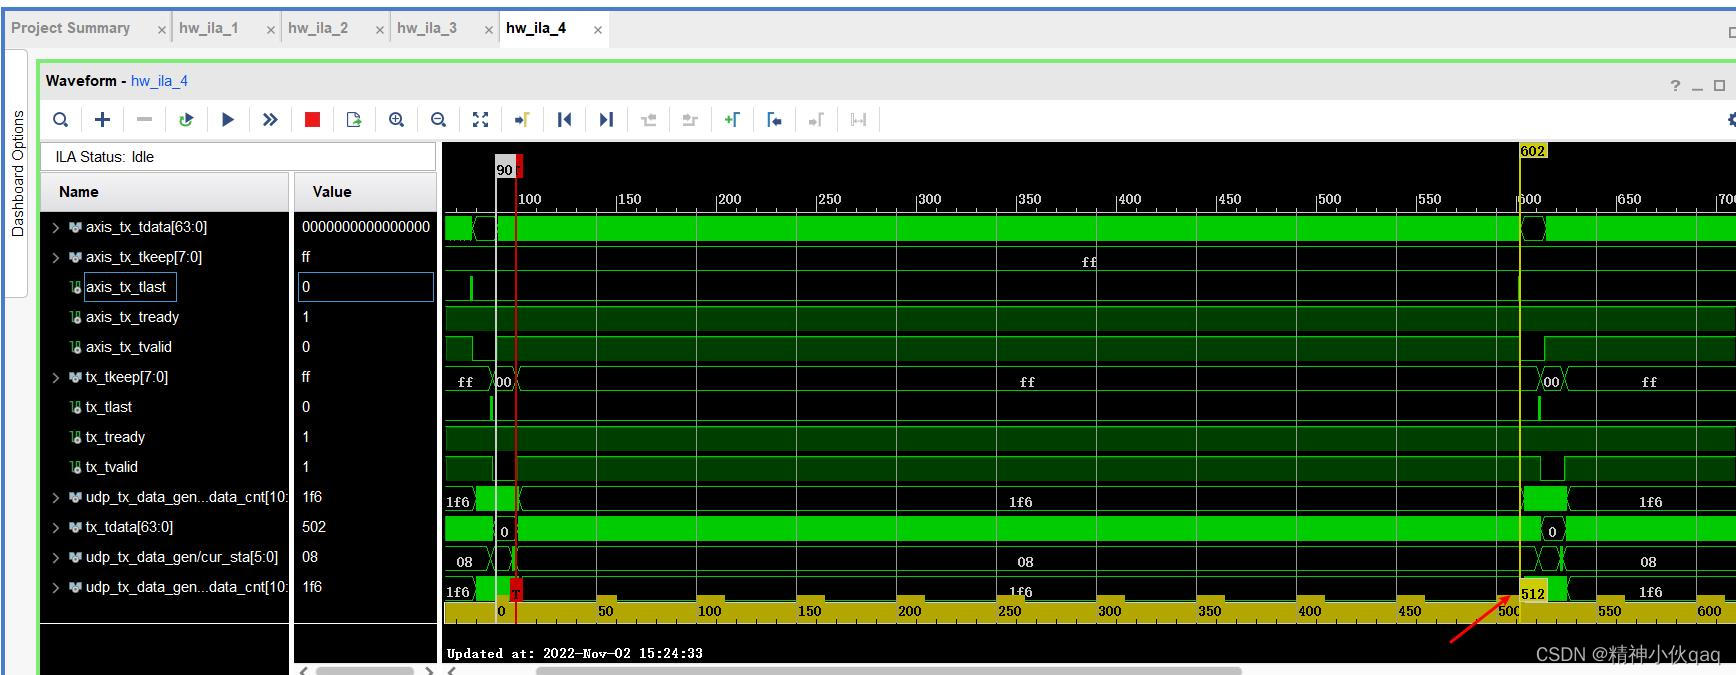This screenshot has height=675, width=1736.
Task: Click the name panel horizontal scrollbar
Action: [365, 670]
